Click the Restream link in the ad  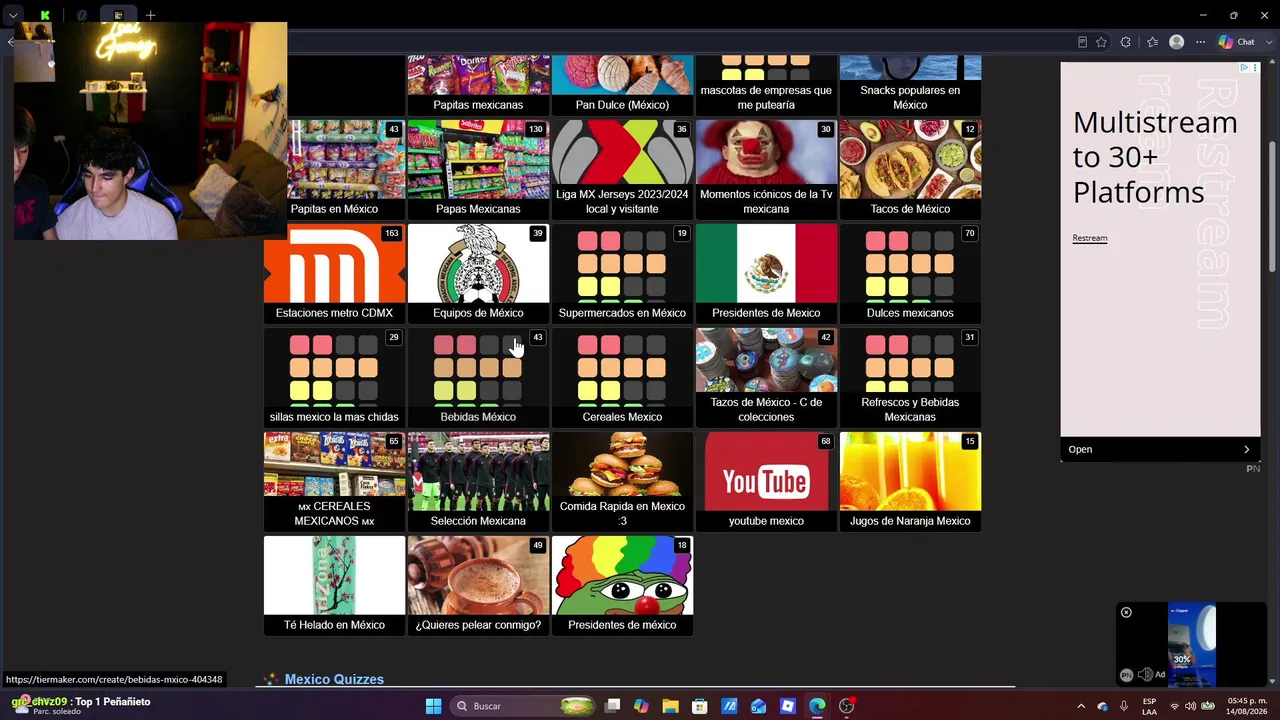pyautogui.click(x=1090, y=238)
